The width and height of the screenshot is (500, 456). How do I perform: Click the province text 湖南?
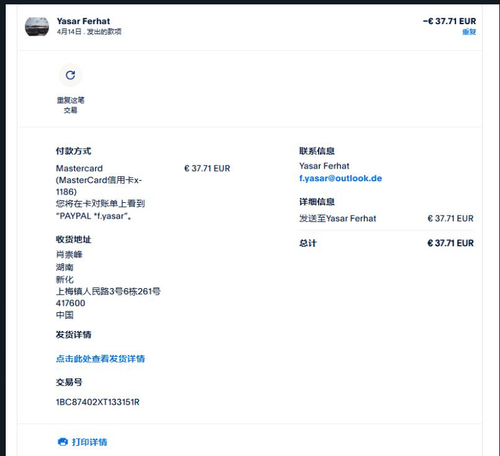click(x=64, y=267)
